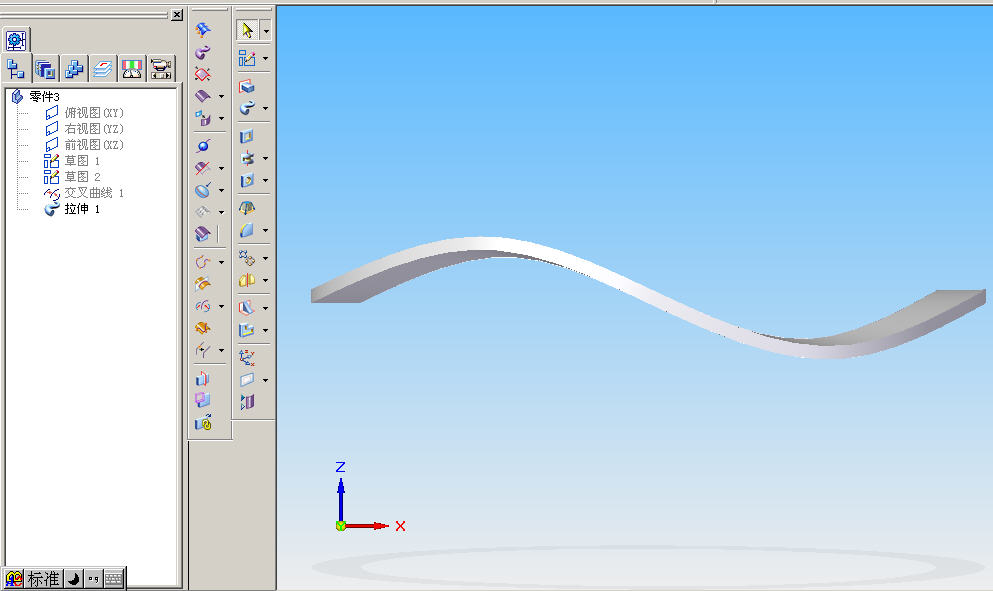The width and height of the screenshot is (993, 591).
Task: Select 拉伸 1 feature in tree
Action: (82, 209)
